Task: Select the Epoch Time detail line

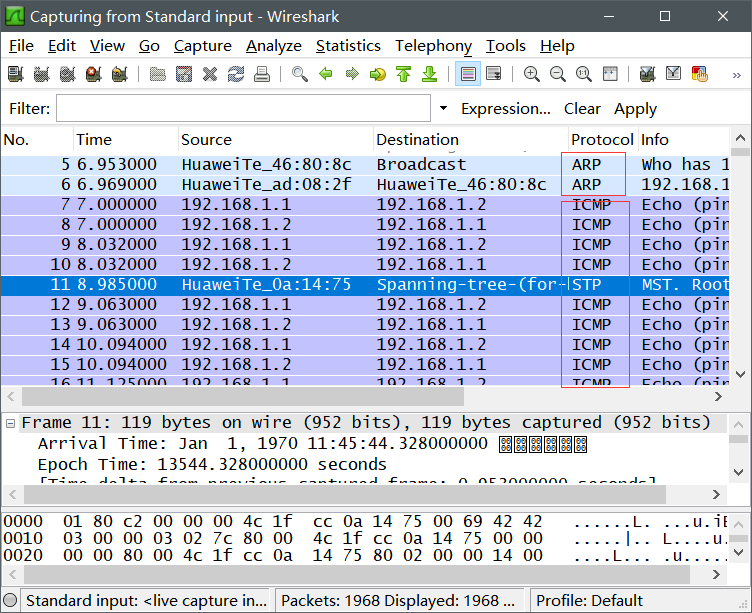Action: (x=212, y=465)
